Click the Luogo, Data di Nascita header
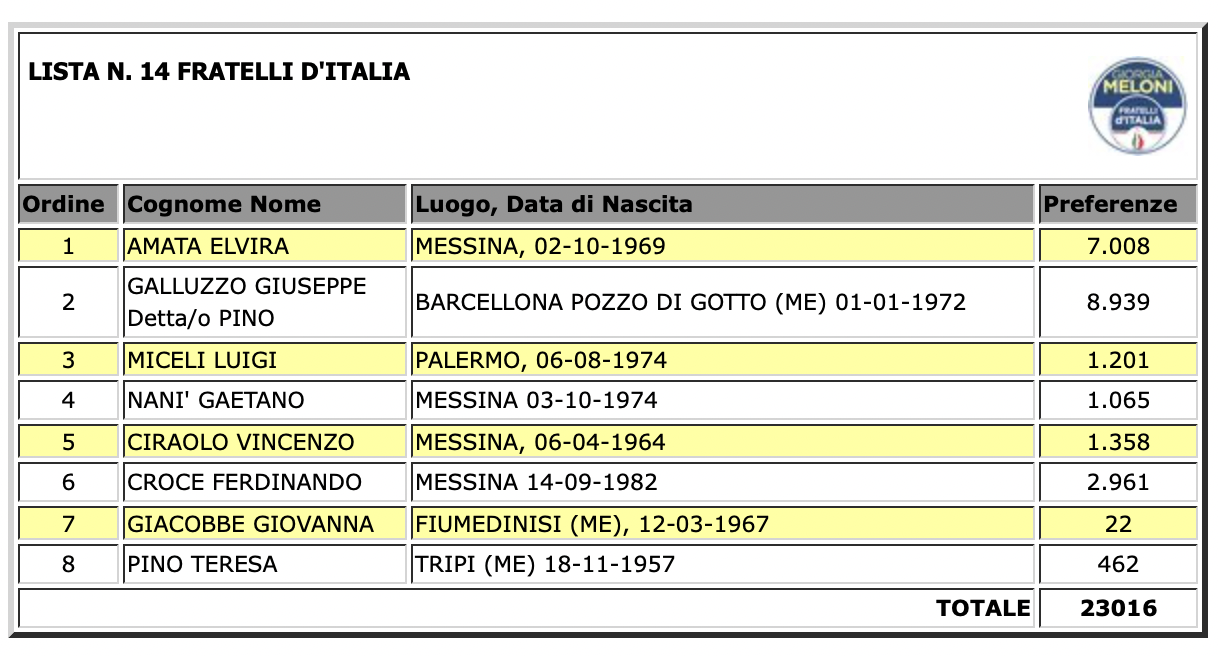1218x656 pixels. [x=722, y=204]
